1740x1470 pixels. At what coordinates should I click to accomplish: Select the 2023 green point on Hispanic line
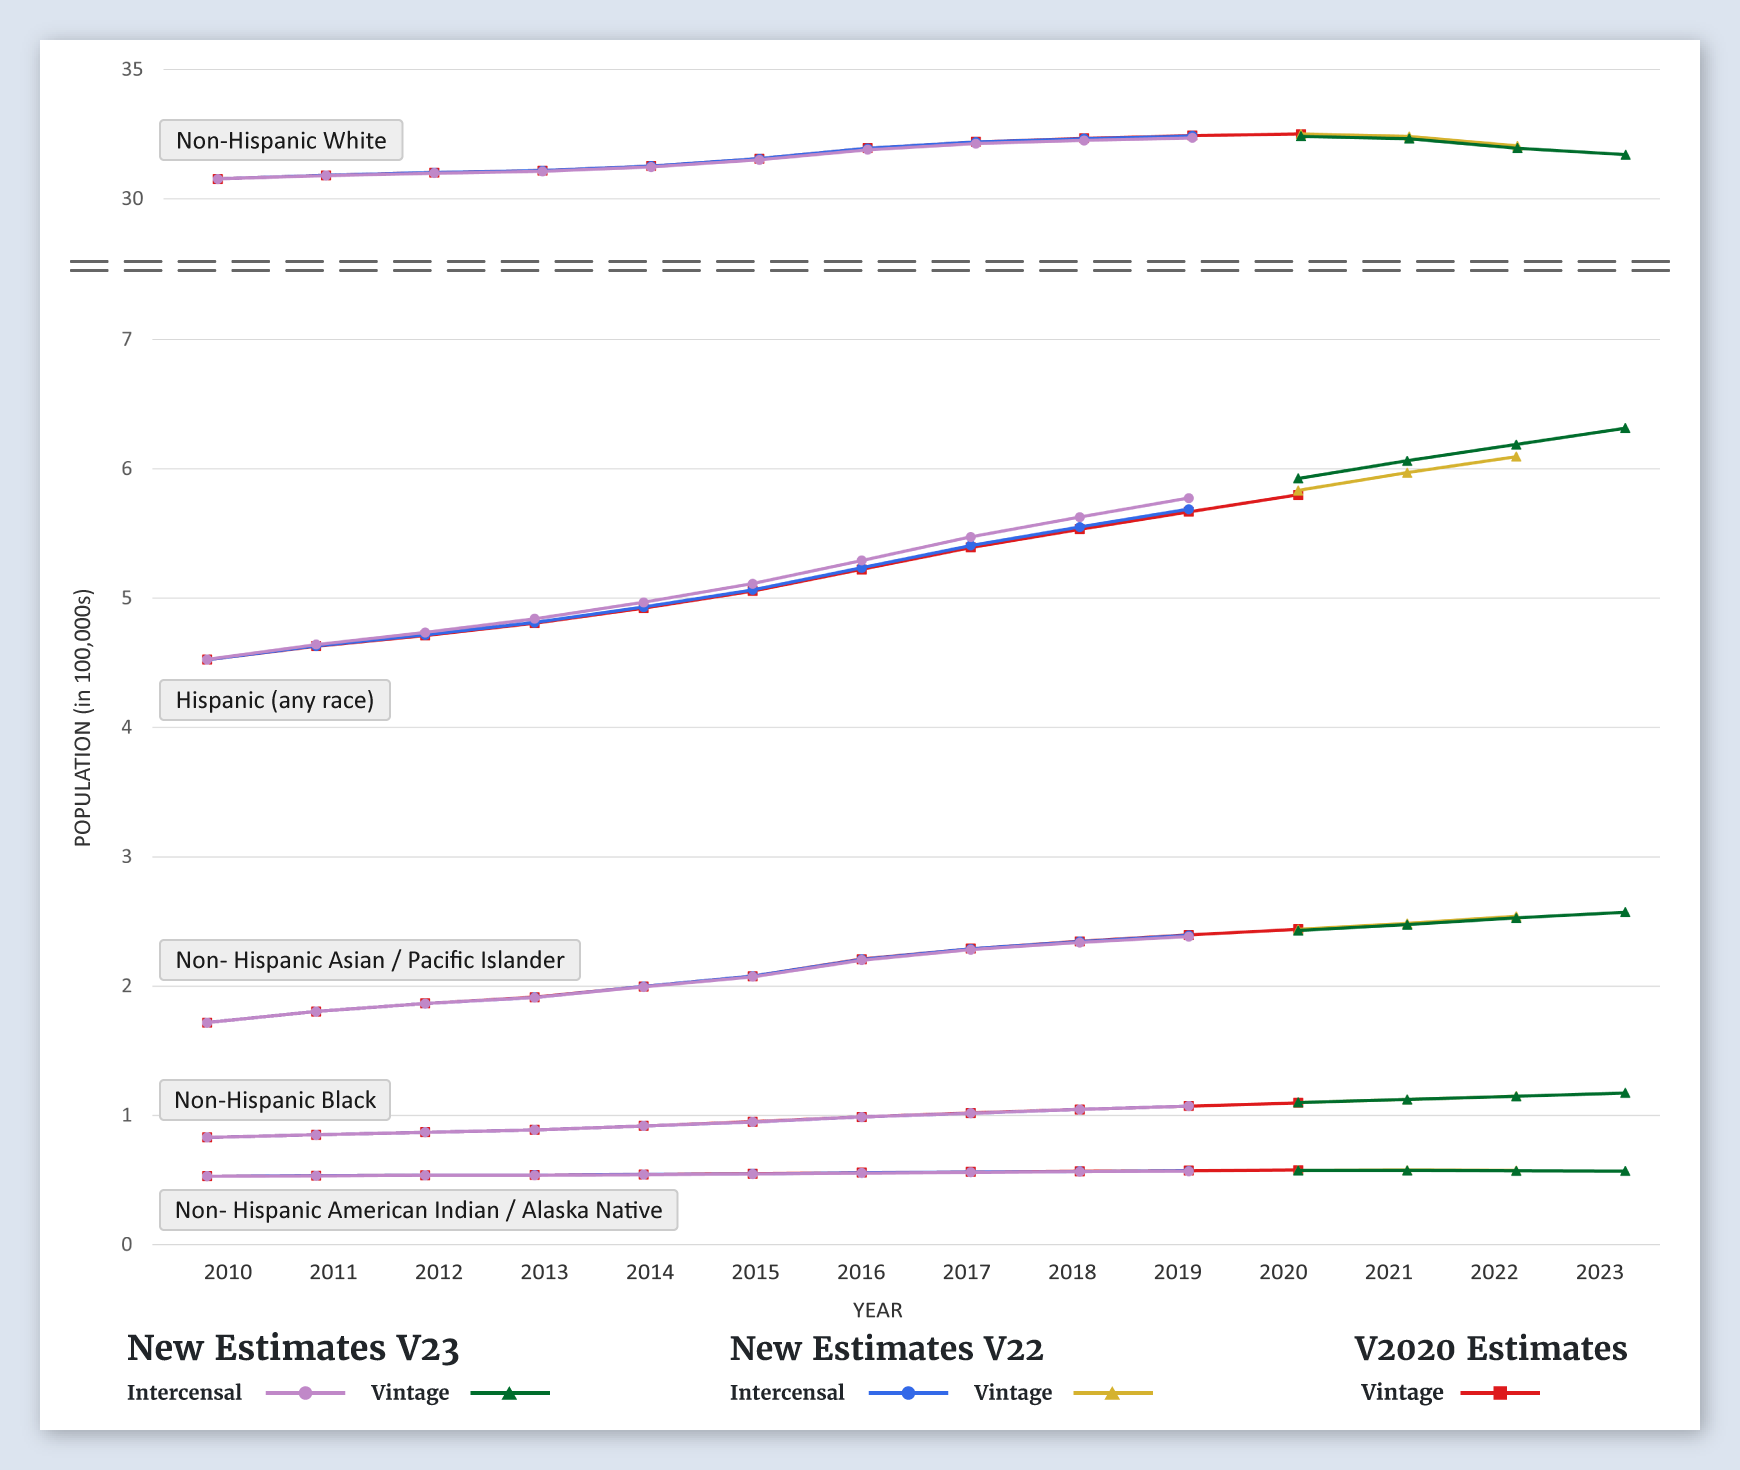(x=1624, y=428)
